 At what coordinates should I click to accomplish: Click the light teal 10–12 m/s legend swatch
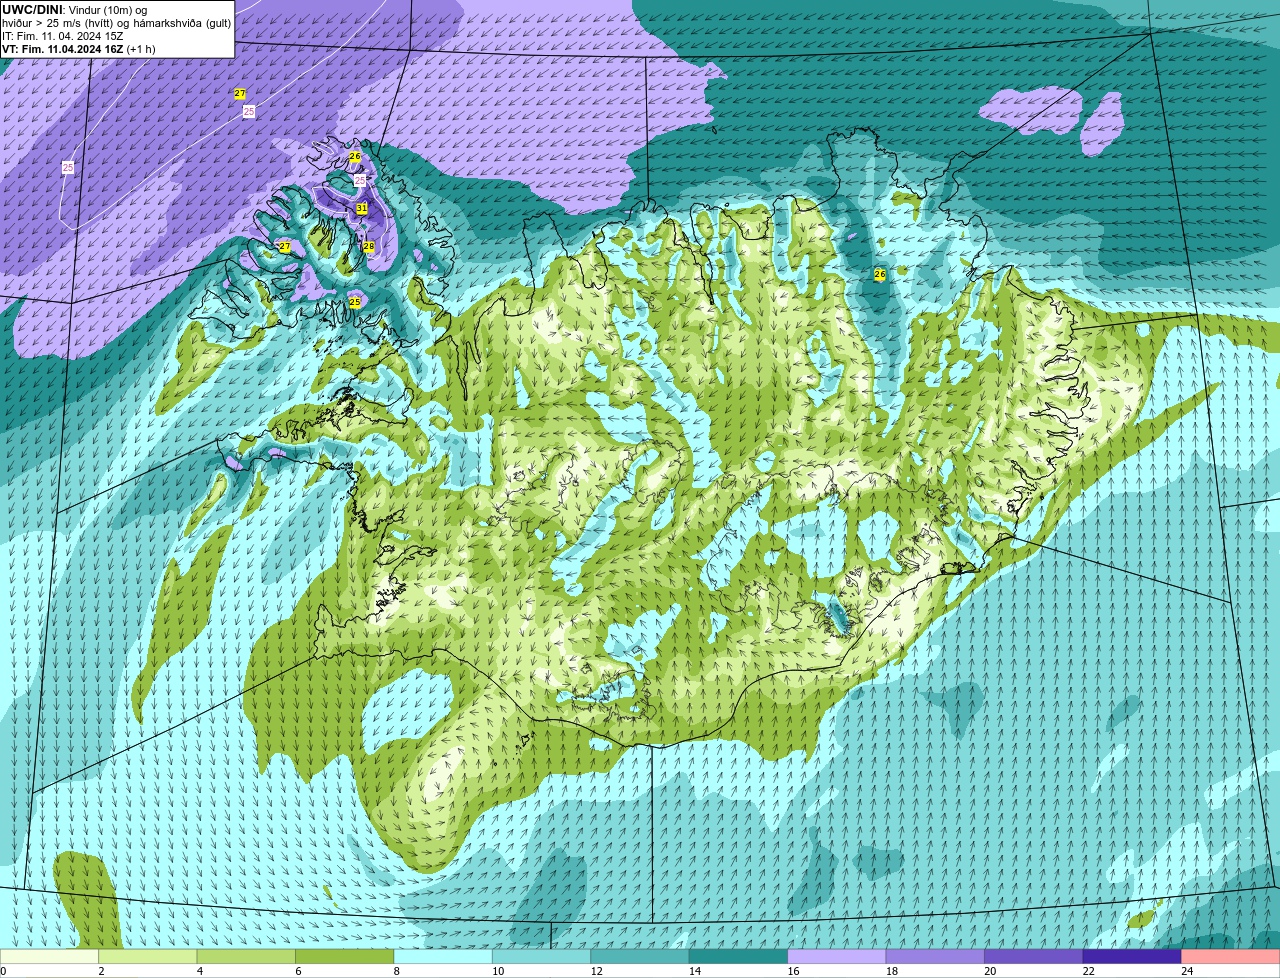click(x=541, y=957)
